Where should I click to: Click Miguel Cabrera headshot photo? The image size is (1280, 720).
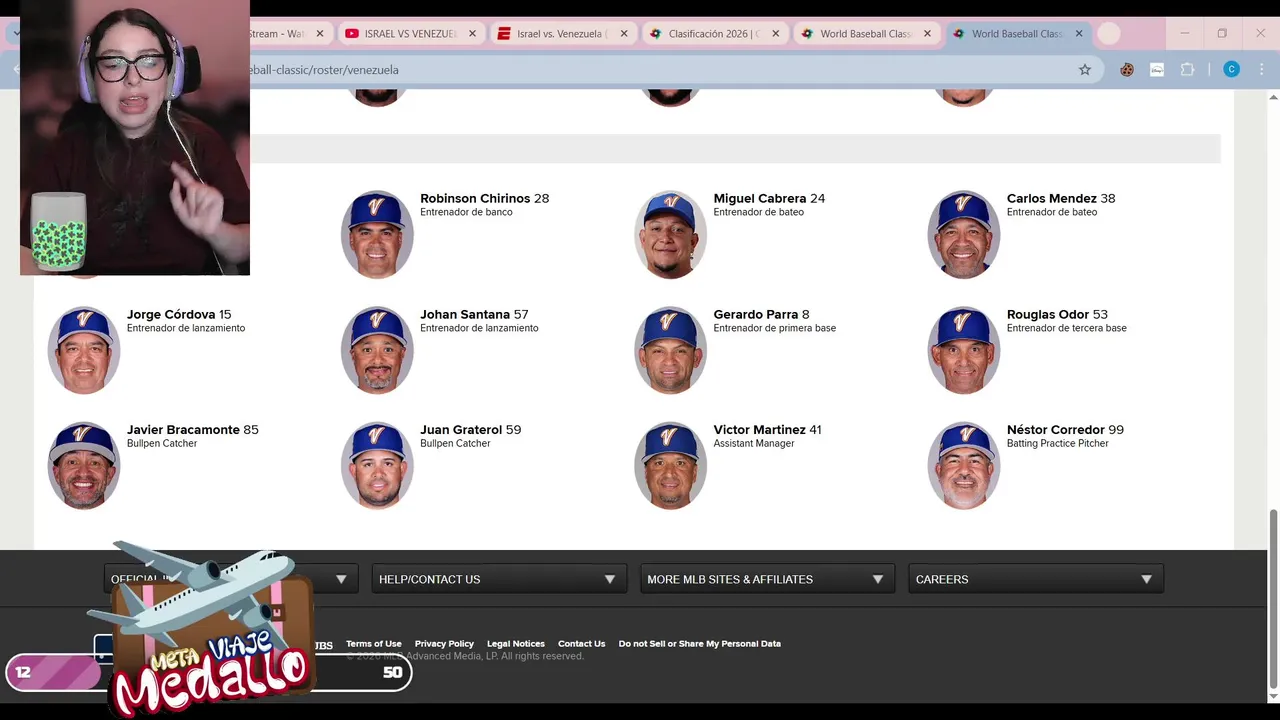click(x=670, y=234)
